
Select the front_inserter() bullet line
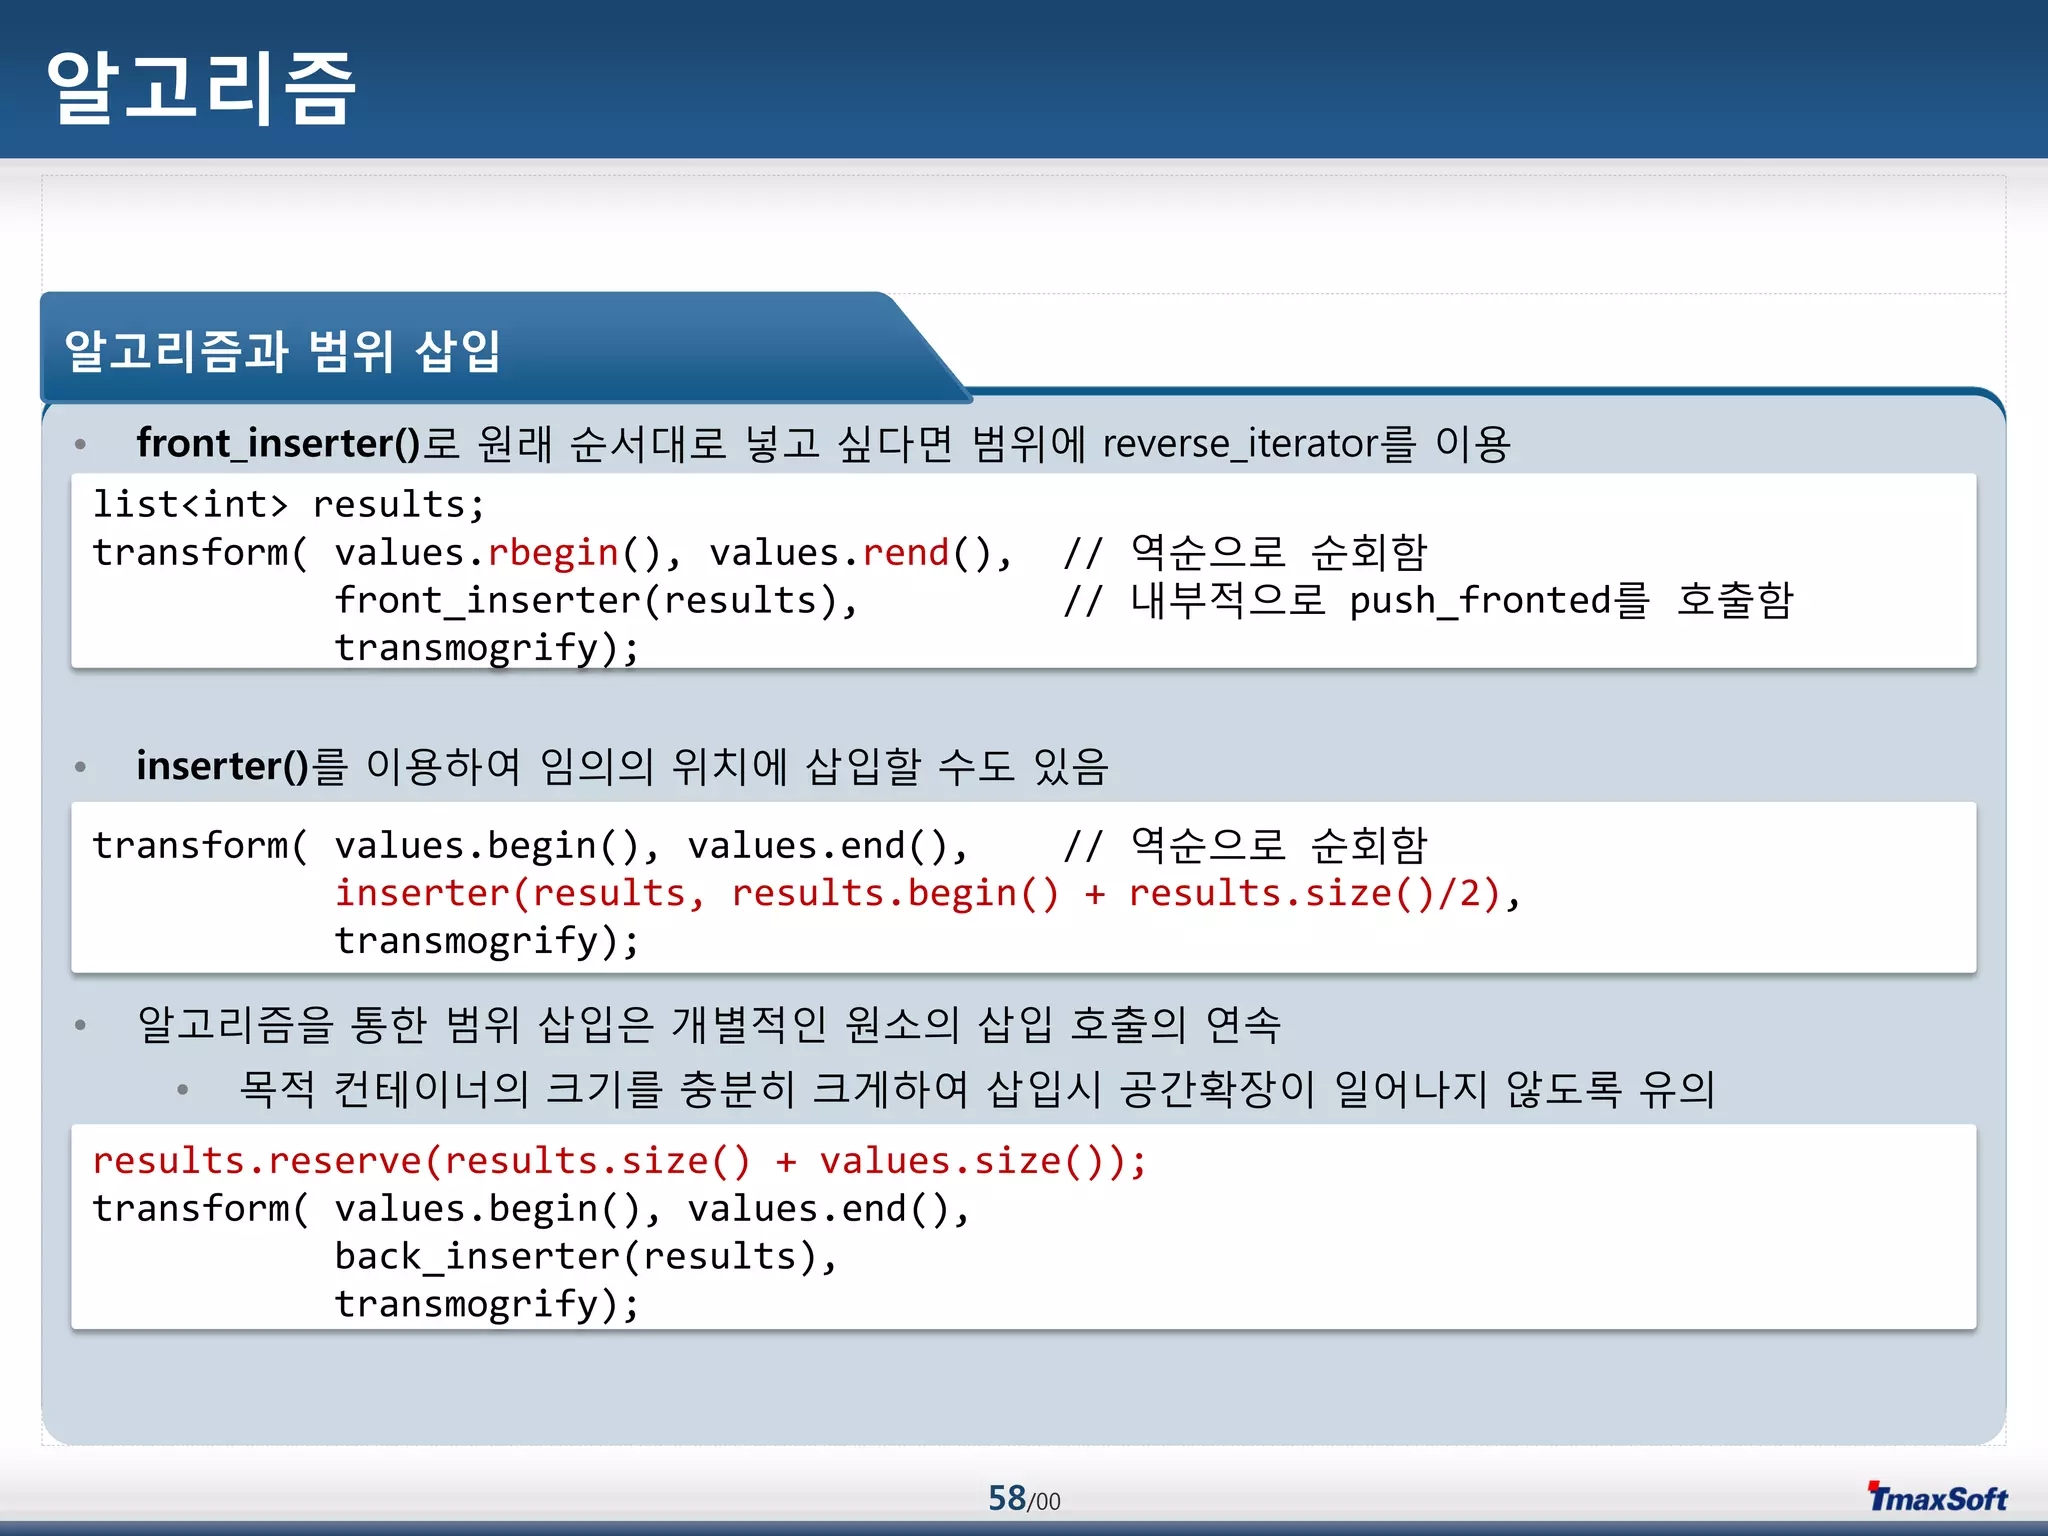pyautogui.click(x=823, y=443)
